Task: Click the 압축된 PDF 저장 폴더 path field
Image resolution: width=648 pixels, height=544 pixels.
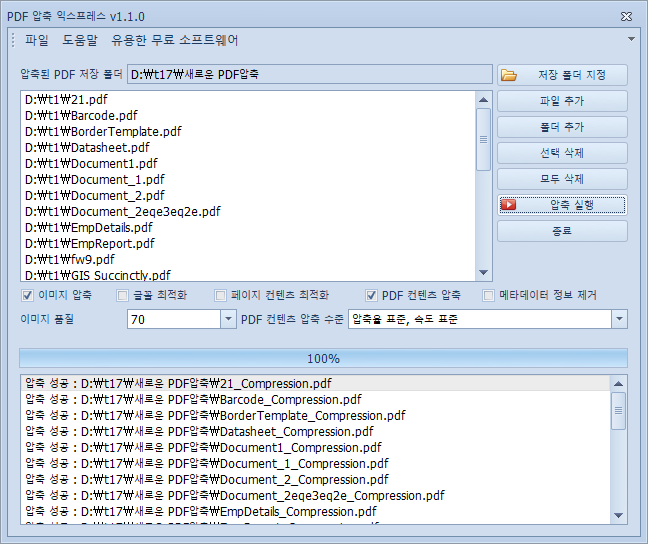Action: (x=310, y=74)
